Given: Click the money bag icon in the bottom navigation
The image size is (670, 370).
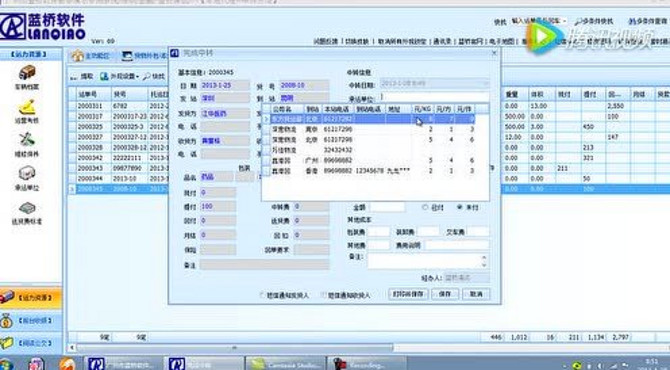Looking at the screenshot, I should [7, 320].
